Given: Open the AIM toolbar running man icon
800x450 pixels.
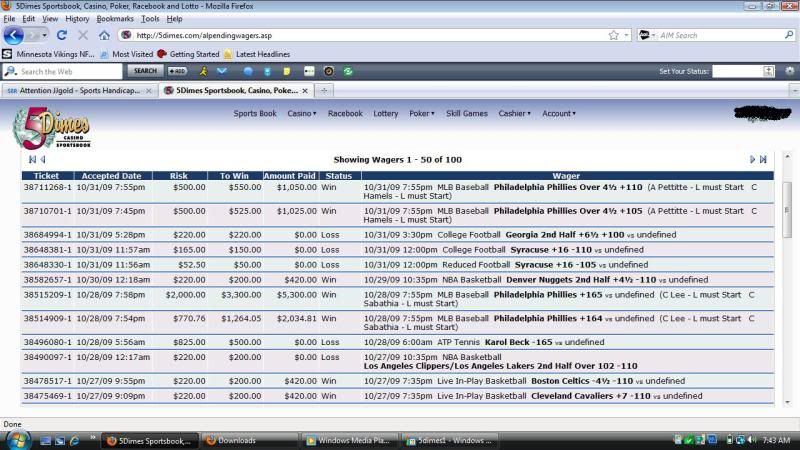Looking at the screenshot, I should click(203, 71).
